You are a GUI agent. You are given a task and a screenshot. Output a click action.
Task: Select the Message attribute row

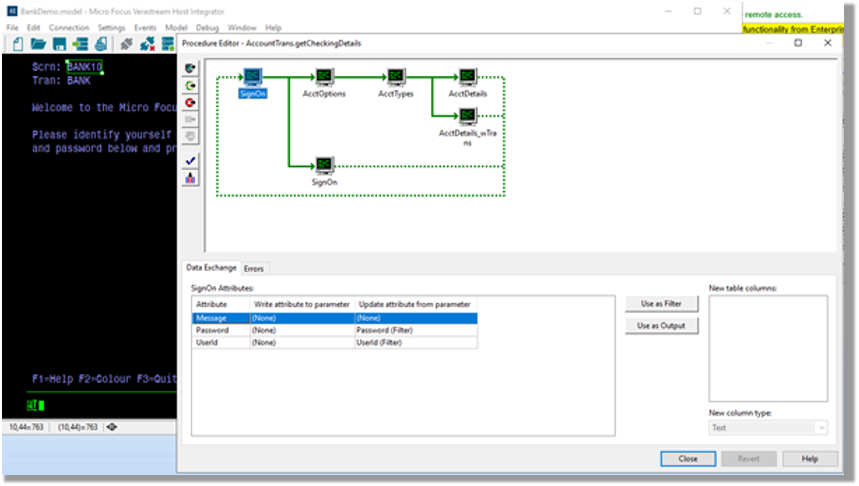pyautogui.click(x=335, y=318)
